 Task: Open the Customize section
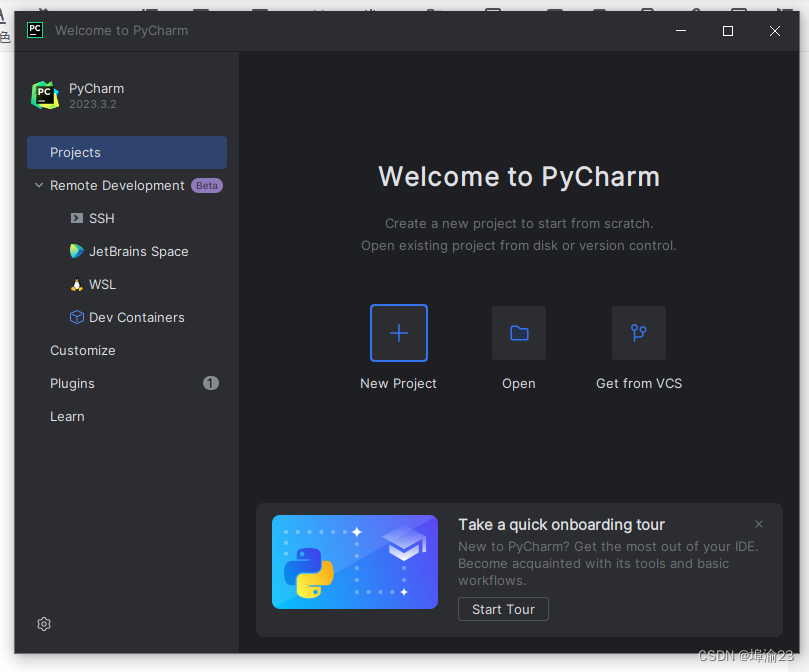click(x=127, y=350)
